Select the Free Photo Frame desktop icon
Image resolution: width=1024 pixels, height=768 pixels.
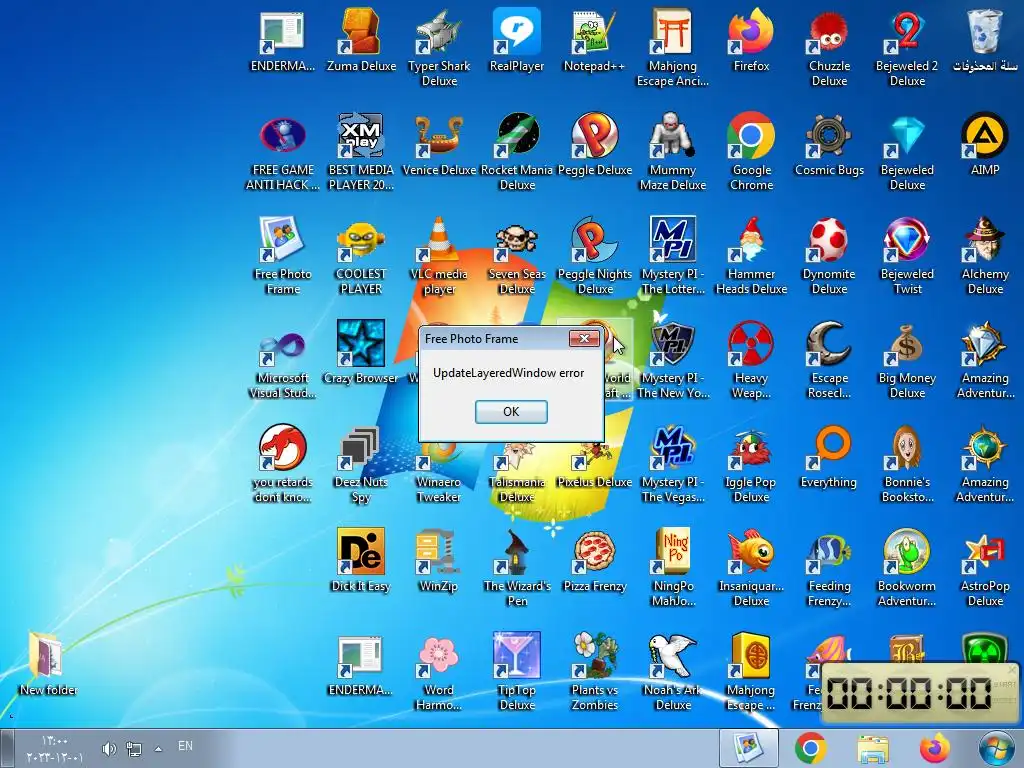coord(283,255)
